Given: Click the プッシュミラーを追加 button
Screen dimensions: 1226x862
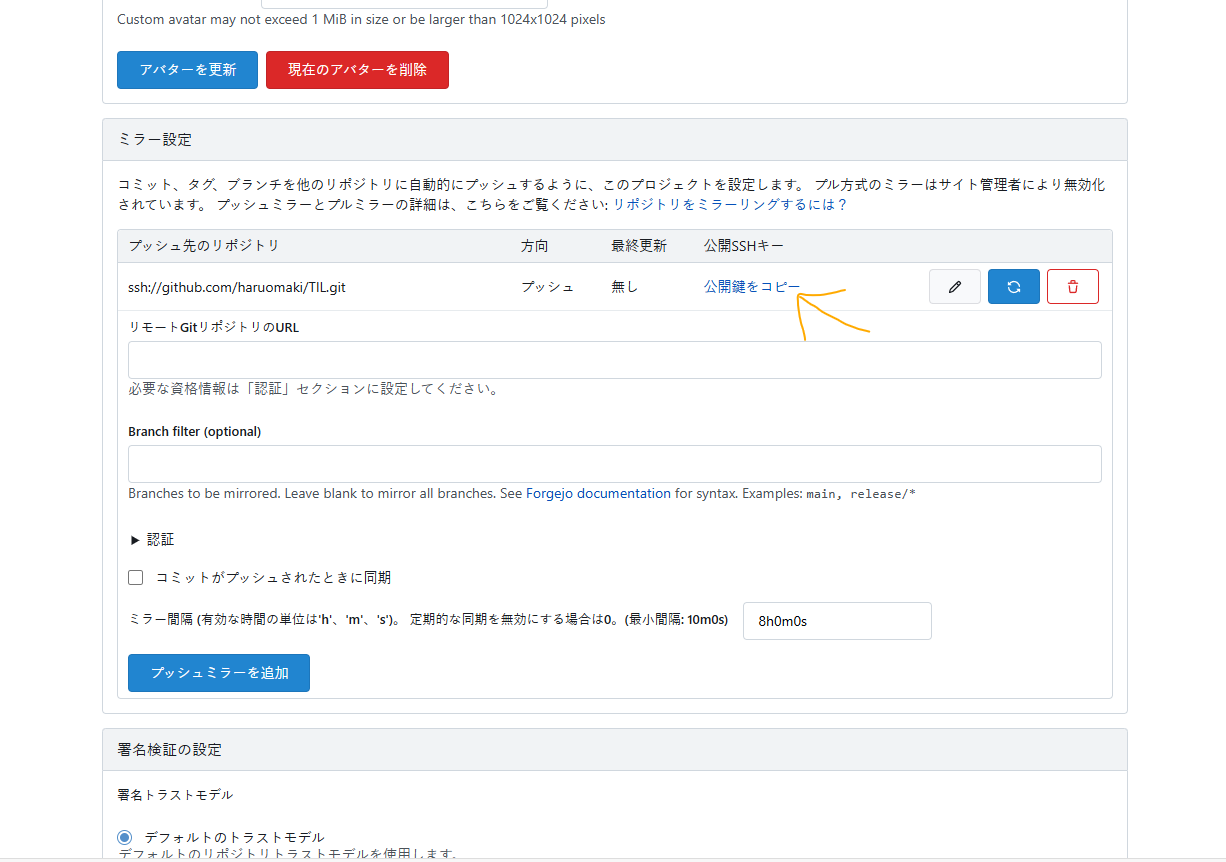Looking at the screenshot, I should (219, 673).
